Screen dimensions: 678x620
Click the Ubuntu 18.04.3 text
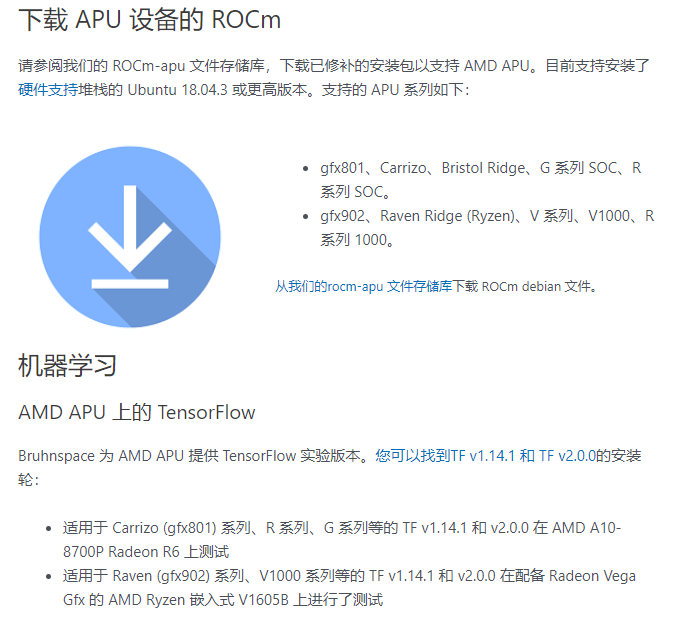point(177,90)
